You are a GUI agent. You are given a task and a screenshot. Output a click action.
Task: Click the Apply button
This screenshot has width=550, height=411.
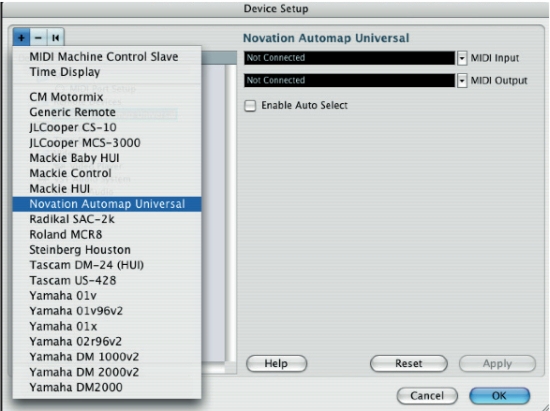[x=497, y=364]
